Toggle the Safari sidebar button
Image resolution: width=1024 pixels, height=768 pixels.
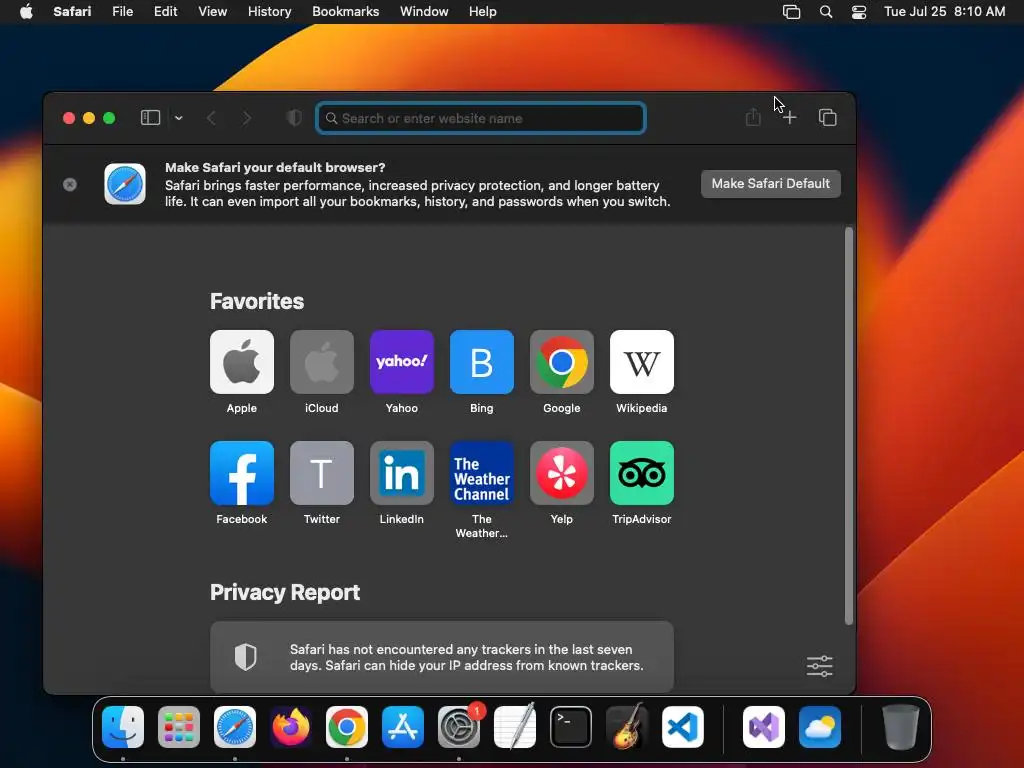click(x=150, y=118)
